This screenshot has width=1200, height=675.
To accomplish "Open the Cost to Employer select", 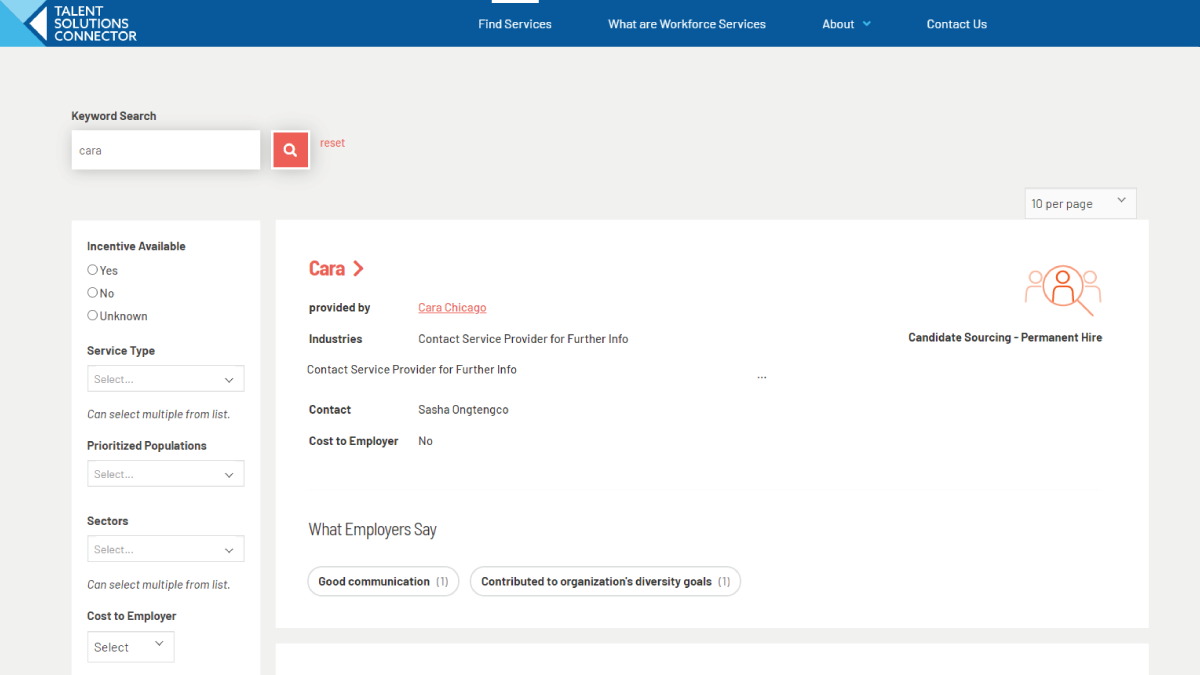I will click(x=131, y=647).
